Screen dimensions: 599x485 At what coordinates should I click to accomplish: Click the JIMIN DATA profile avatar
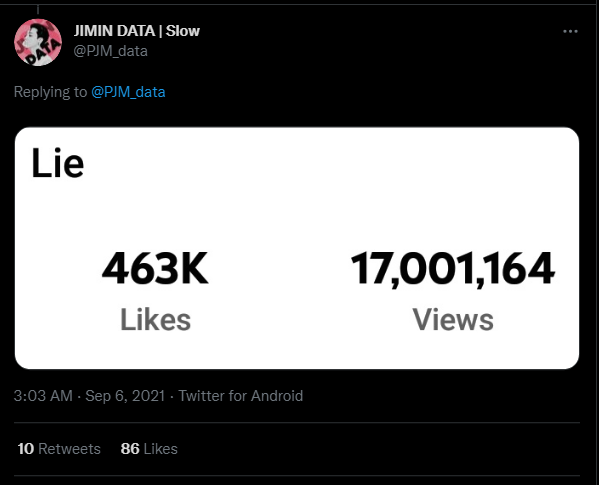click(38, 42)
